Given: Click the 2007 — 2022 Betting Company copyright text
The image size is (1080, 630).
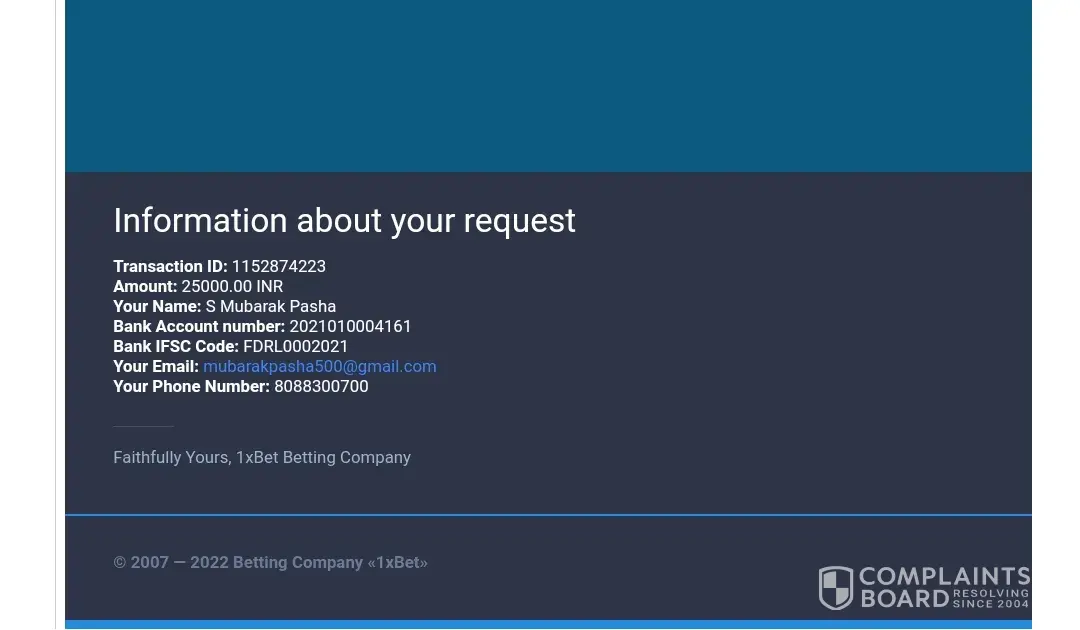Looking at the screenshot, I should pos(271,563).
